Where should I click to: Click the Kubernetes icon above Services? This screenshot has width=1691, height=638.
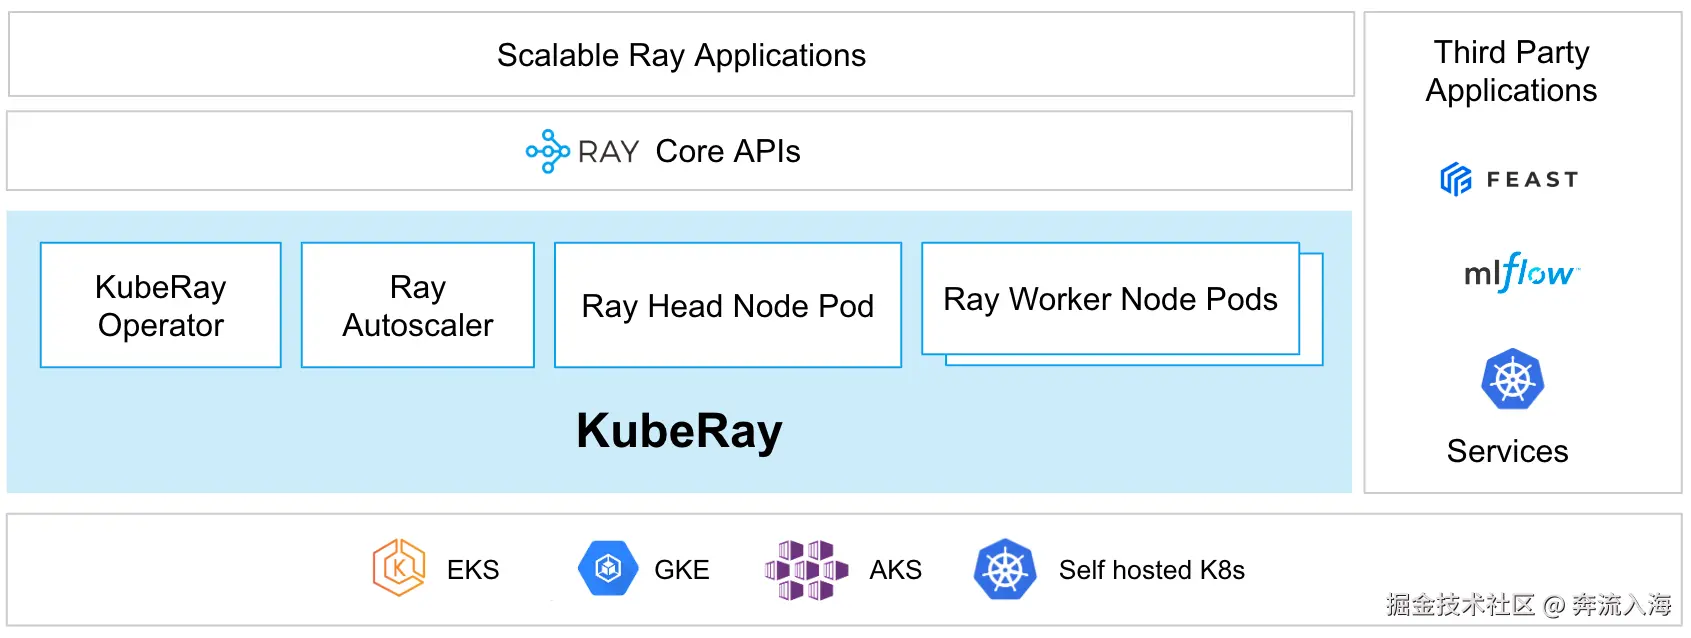click(1512, 379)
